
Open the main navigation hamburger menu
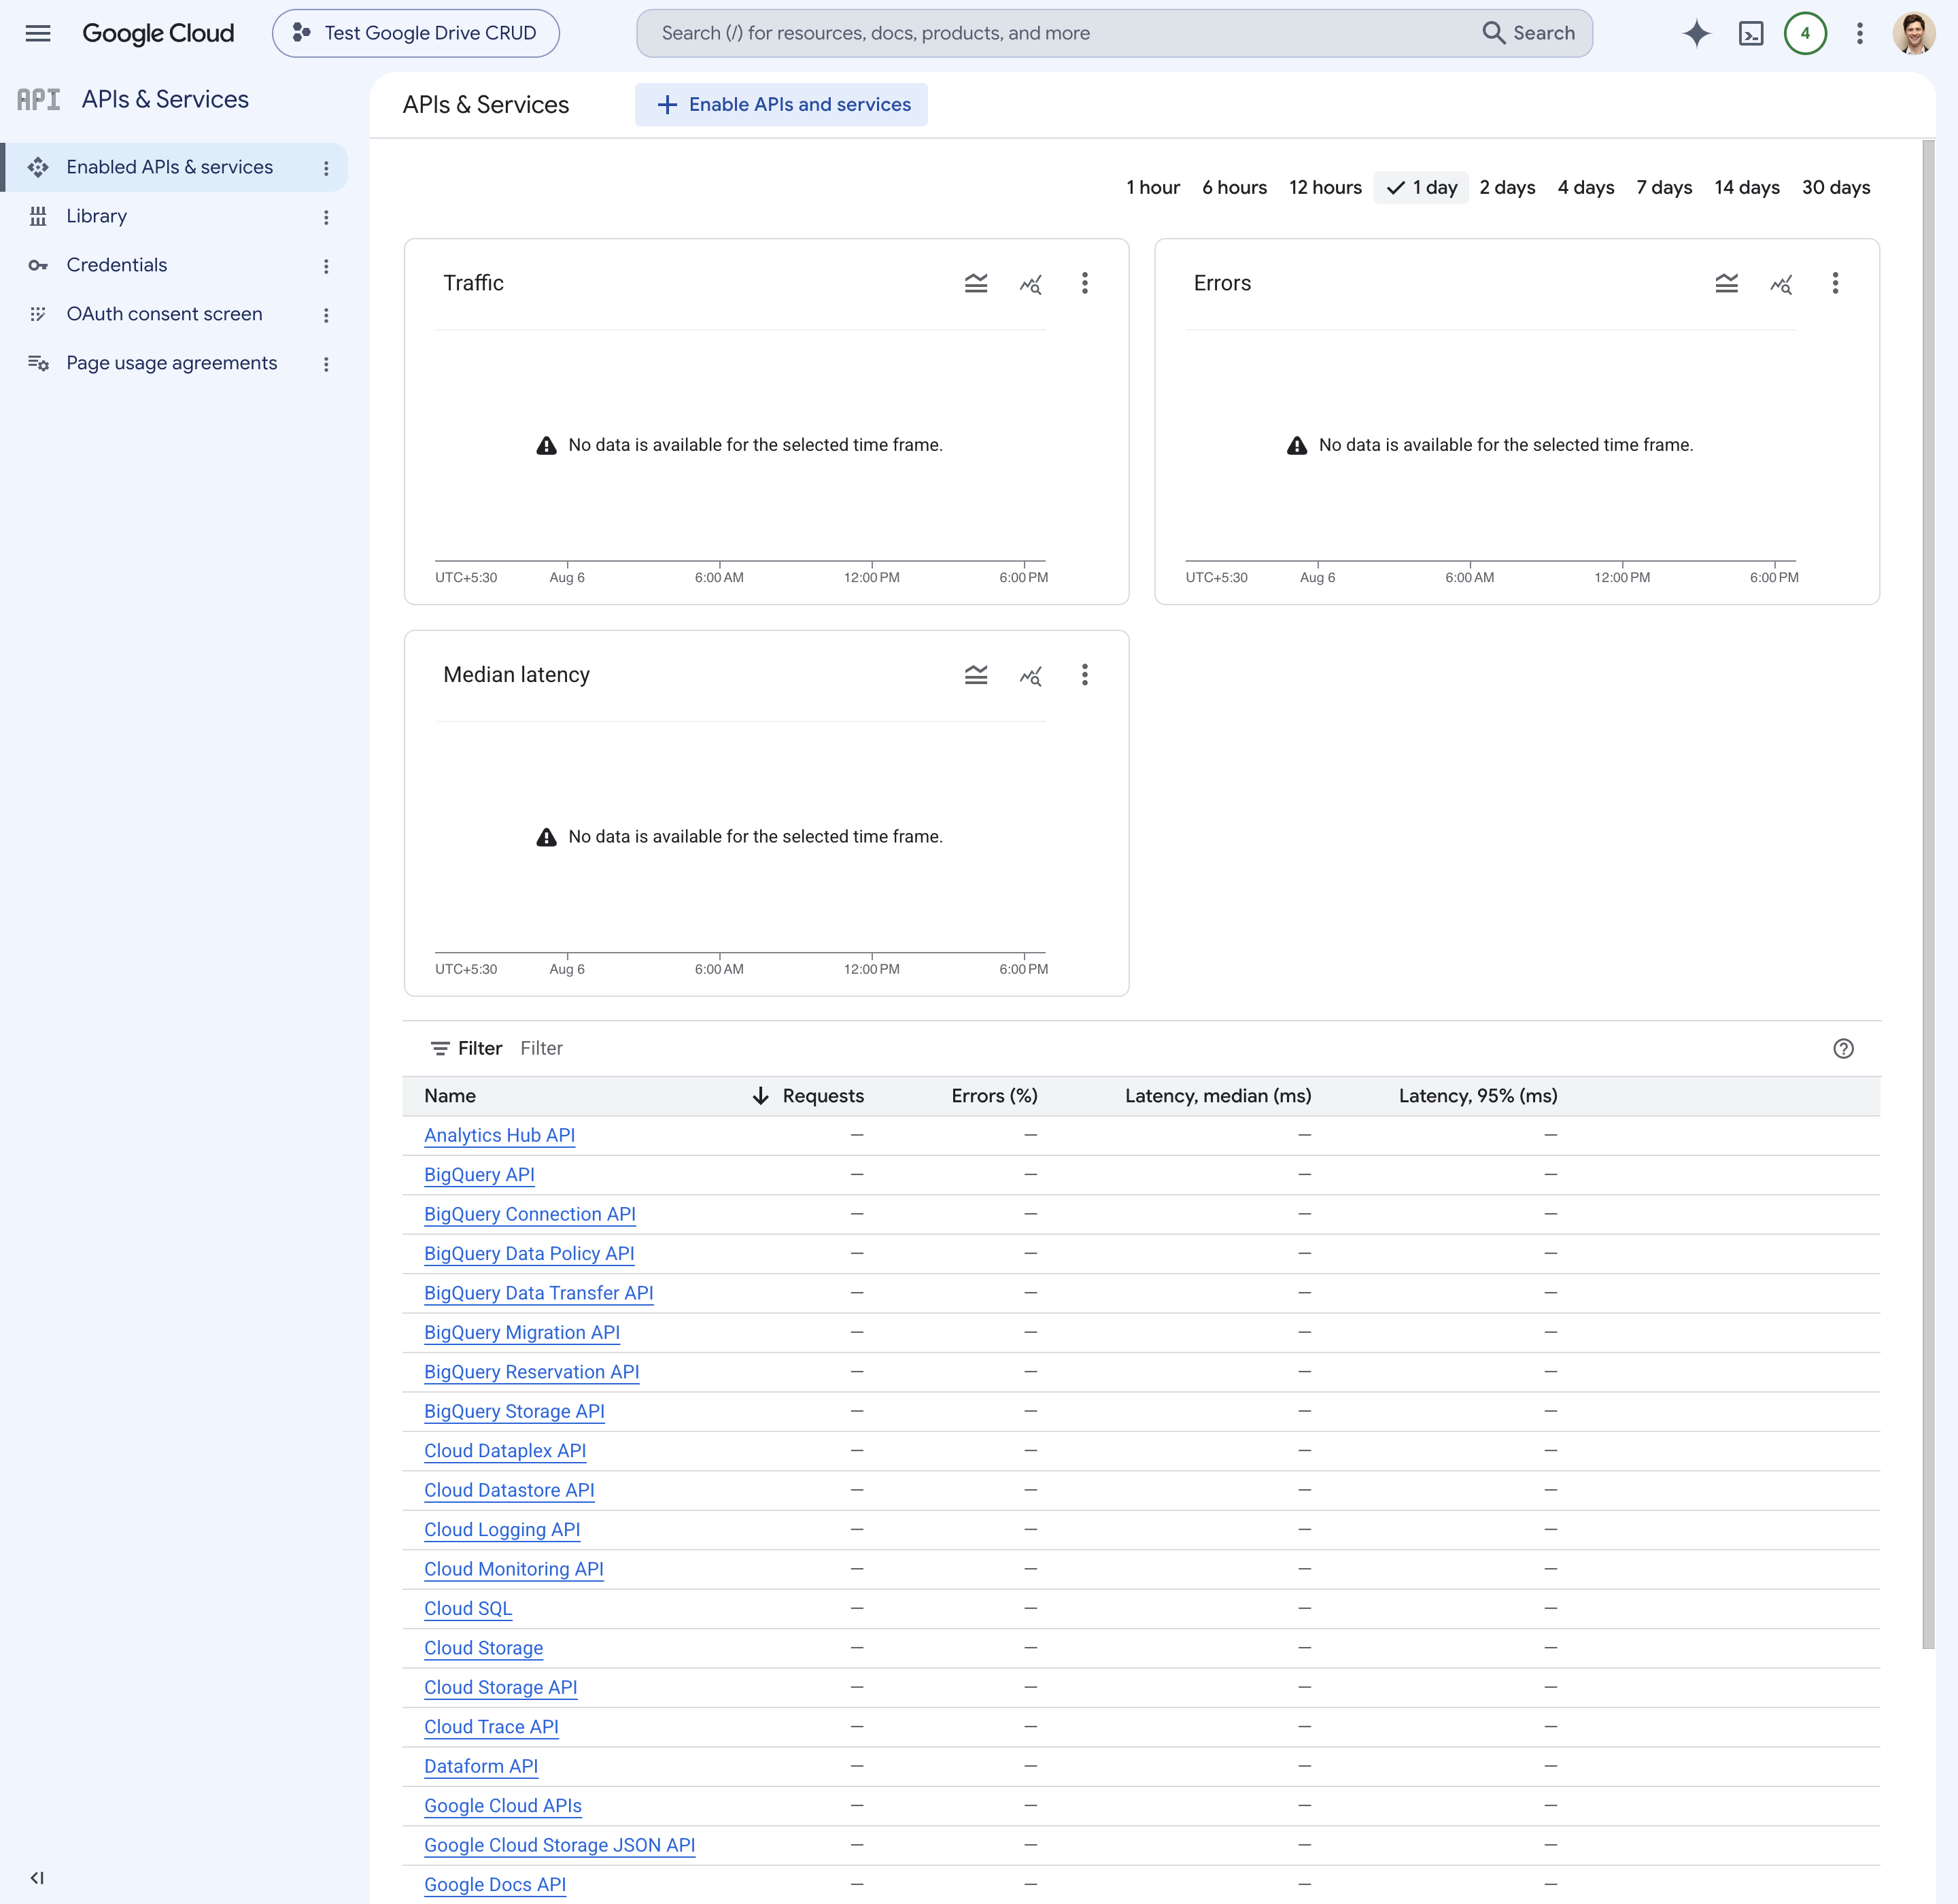pos(38,33)
